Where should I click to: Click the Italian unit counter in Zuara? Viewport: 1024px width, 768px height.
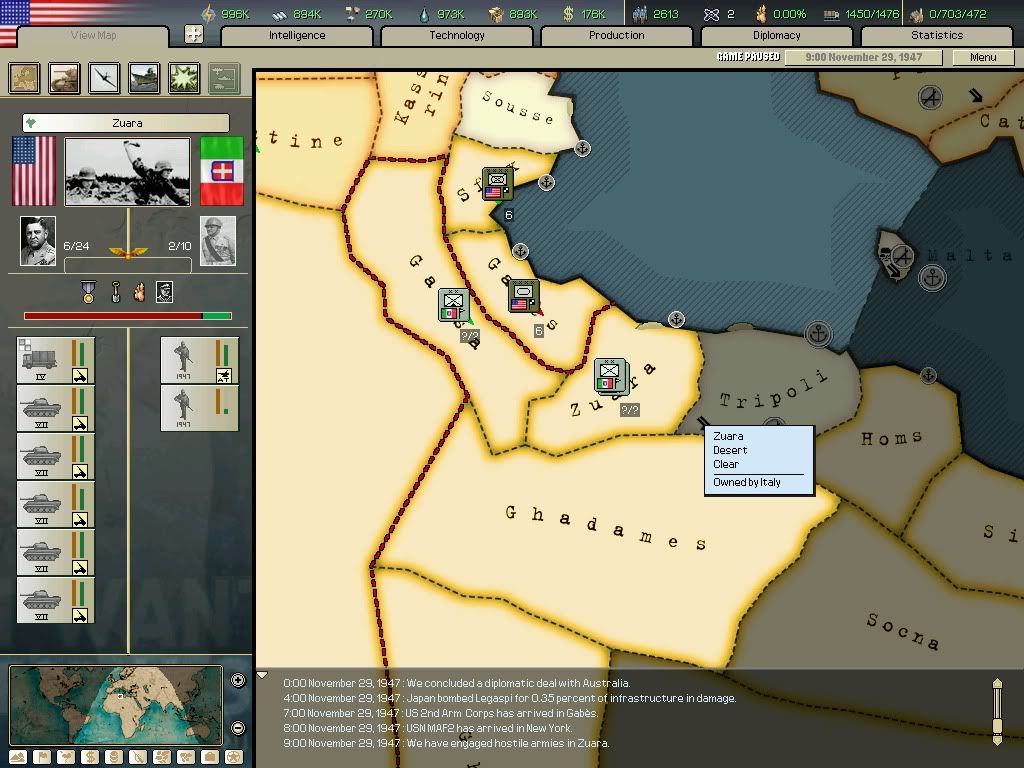coord(610,375)
